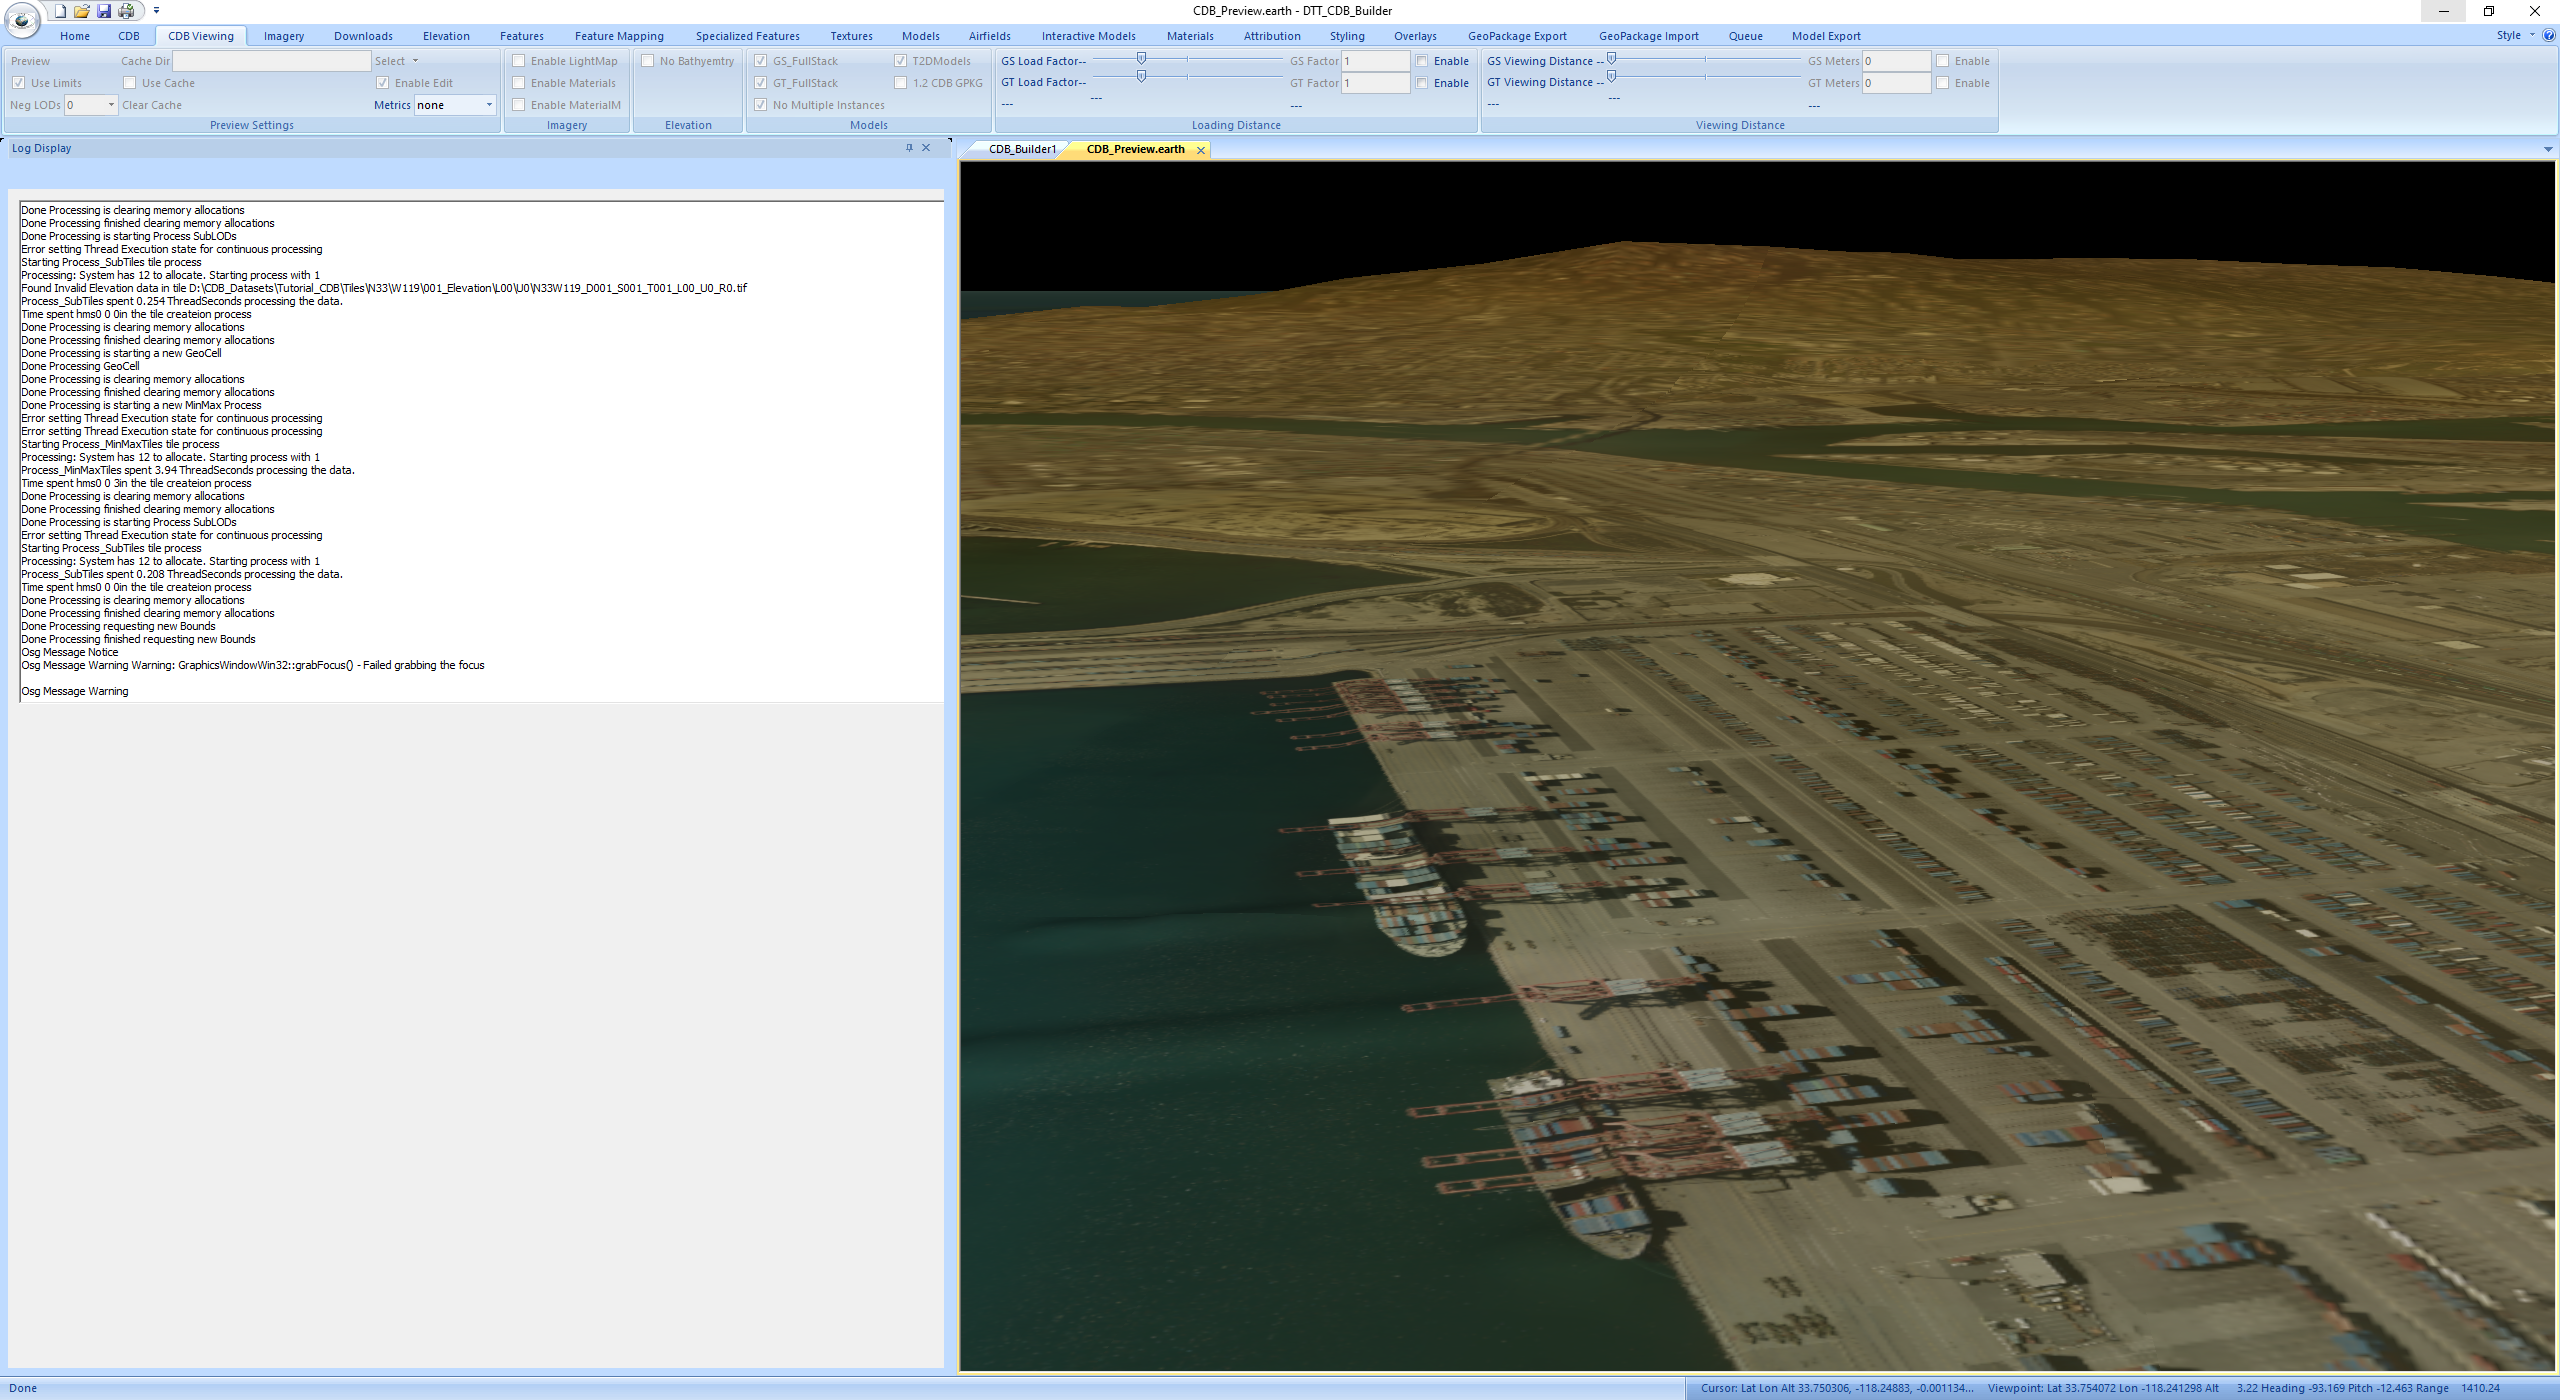Toggle the Use Limits checkbox
Screen dimensions: 2560x1400
click(x=18, y=83)
